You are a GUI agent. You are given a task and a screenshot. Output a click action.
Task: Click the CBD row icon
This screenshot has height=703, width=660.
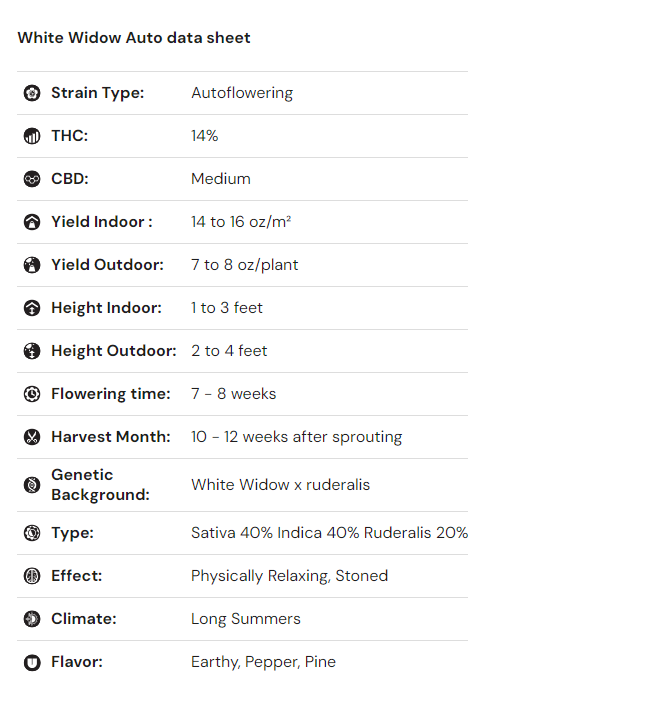[x=32, y=179]
